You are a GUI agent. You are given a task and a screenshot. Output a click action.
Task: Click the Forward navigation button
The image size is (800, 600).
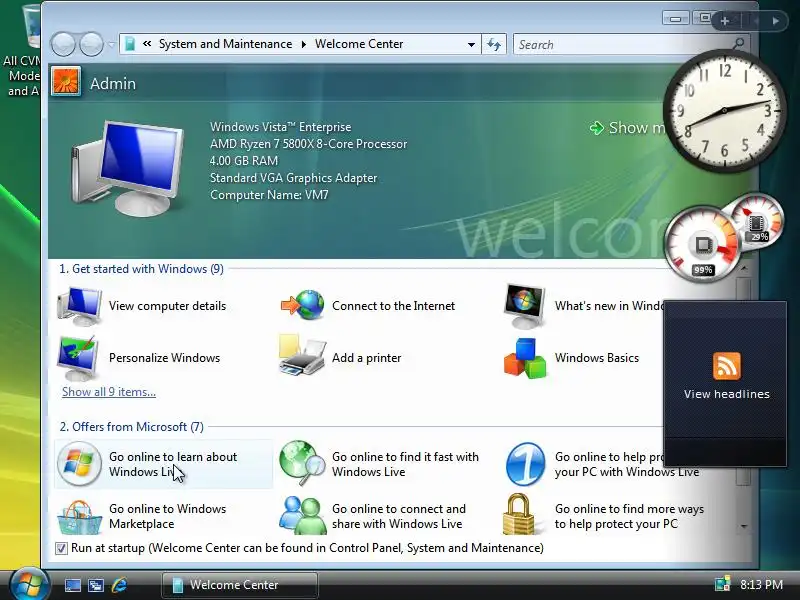pyautogui.click(x=91, y=44)
